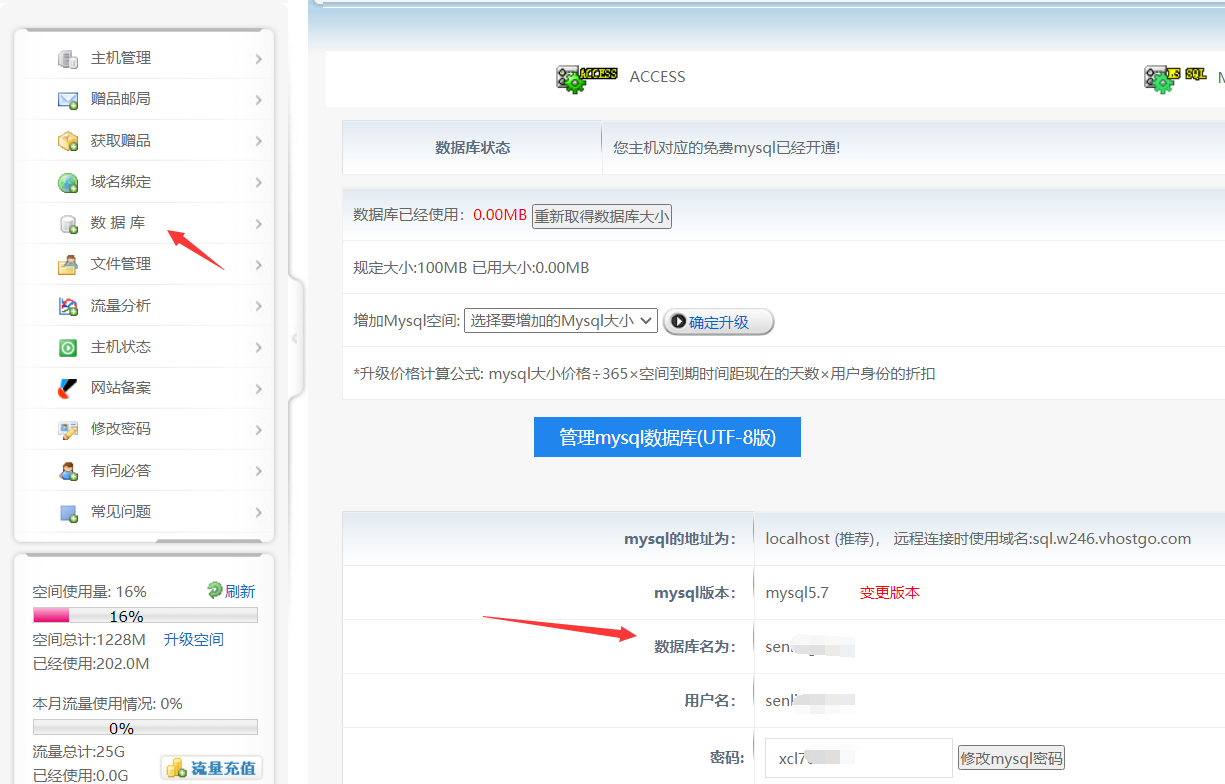
Task: Click the green 刷新 refresh icon
Action: click(214, 590)
